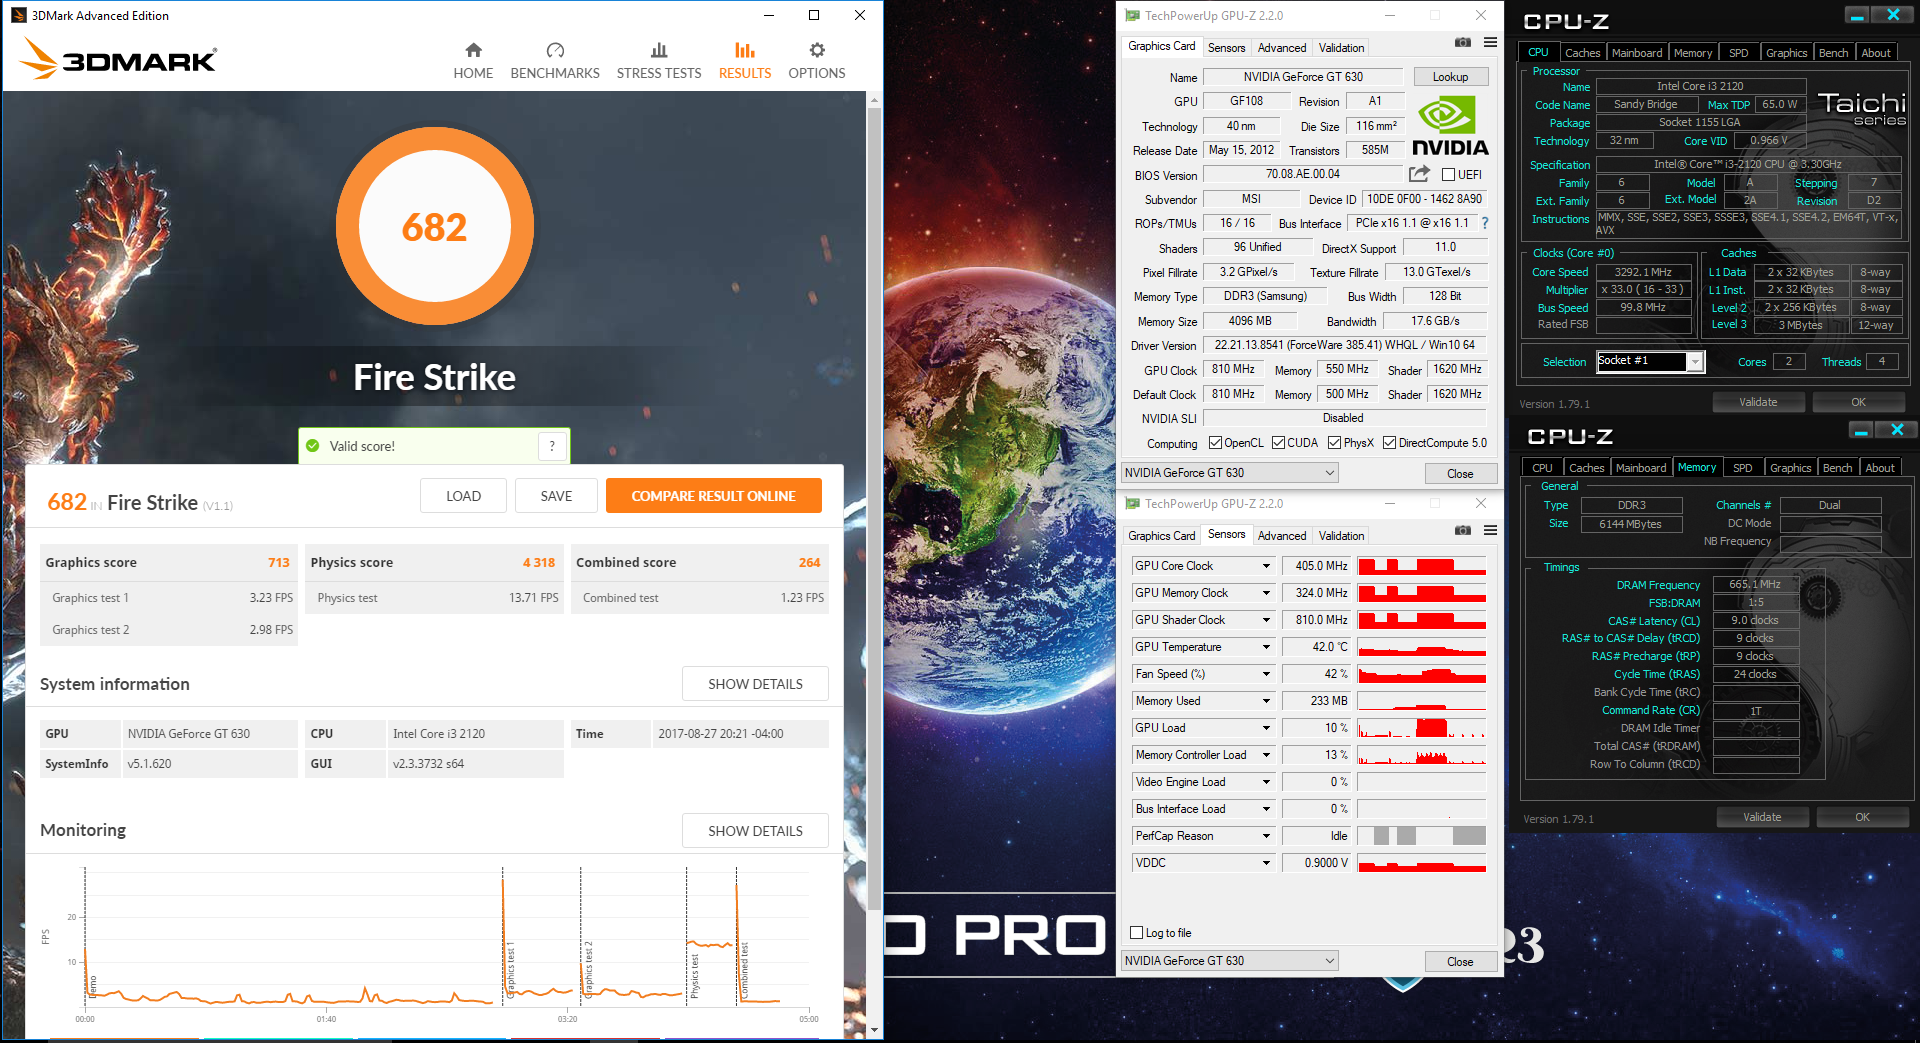The width and height of the screenshot is (1920, 1043).
Task: Click the Bus Interface question mark icon
Action: 1484,223
